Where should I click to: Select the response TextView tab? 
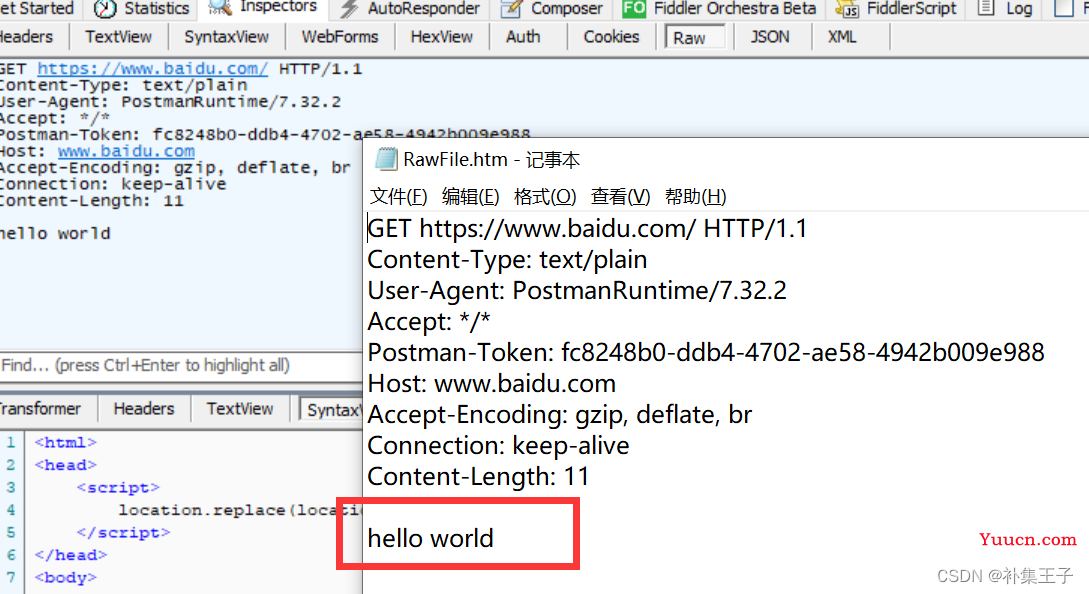click(x=240, y=409)
